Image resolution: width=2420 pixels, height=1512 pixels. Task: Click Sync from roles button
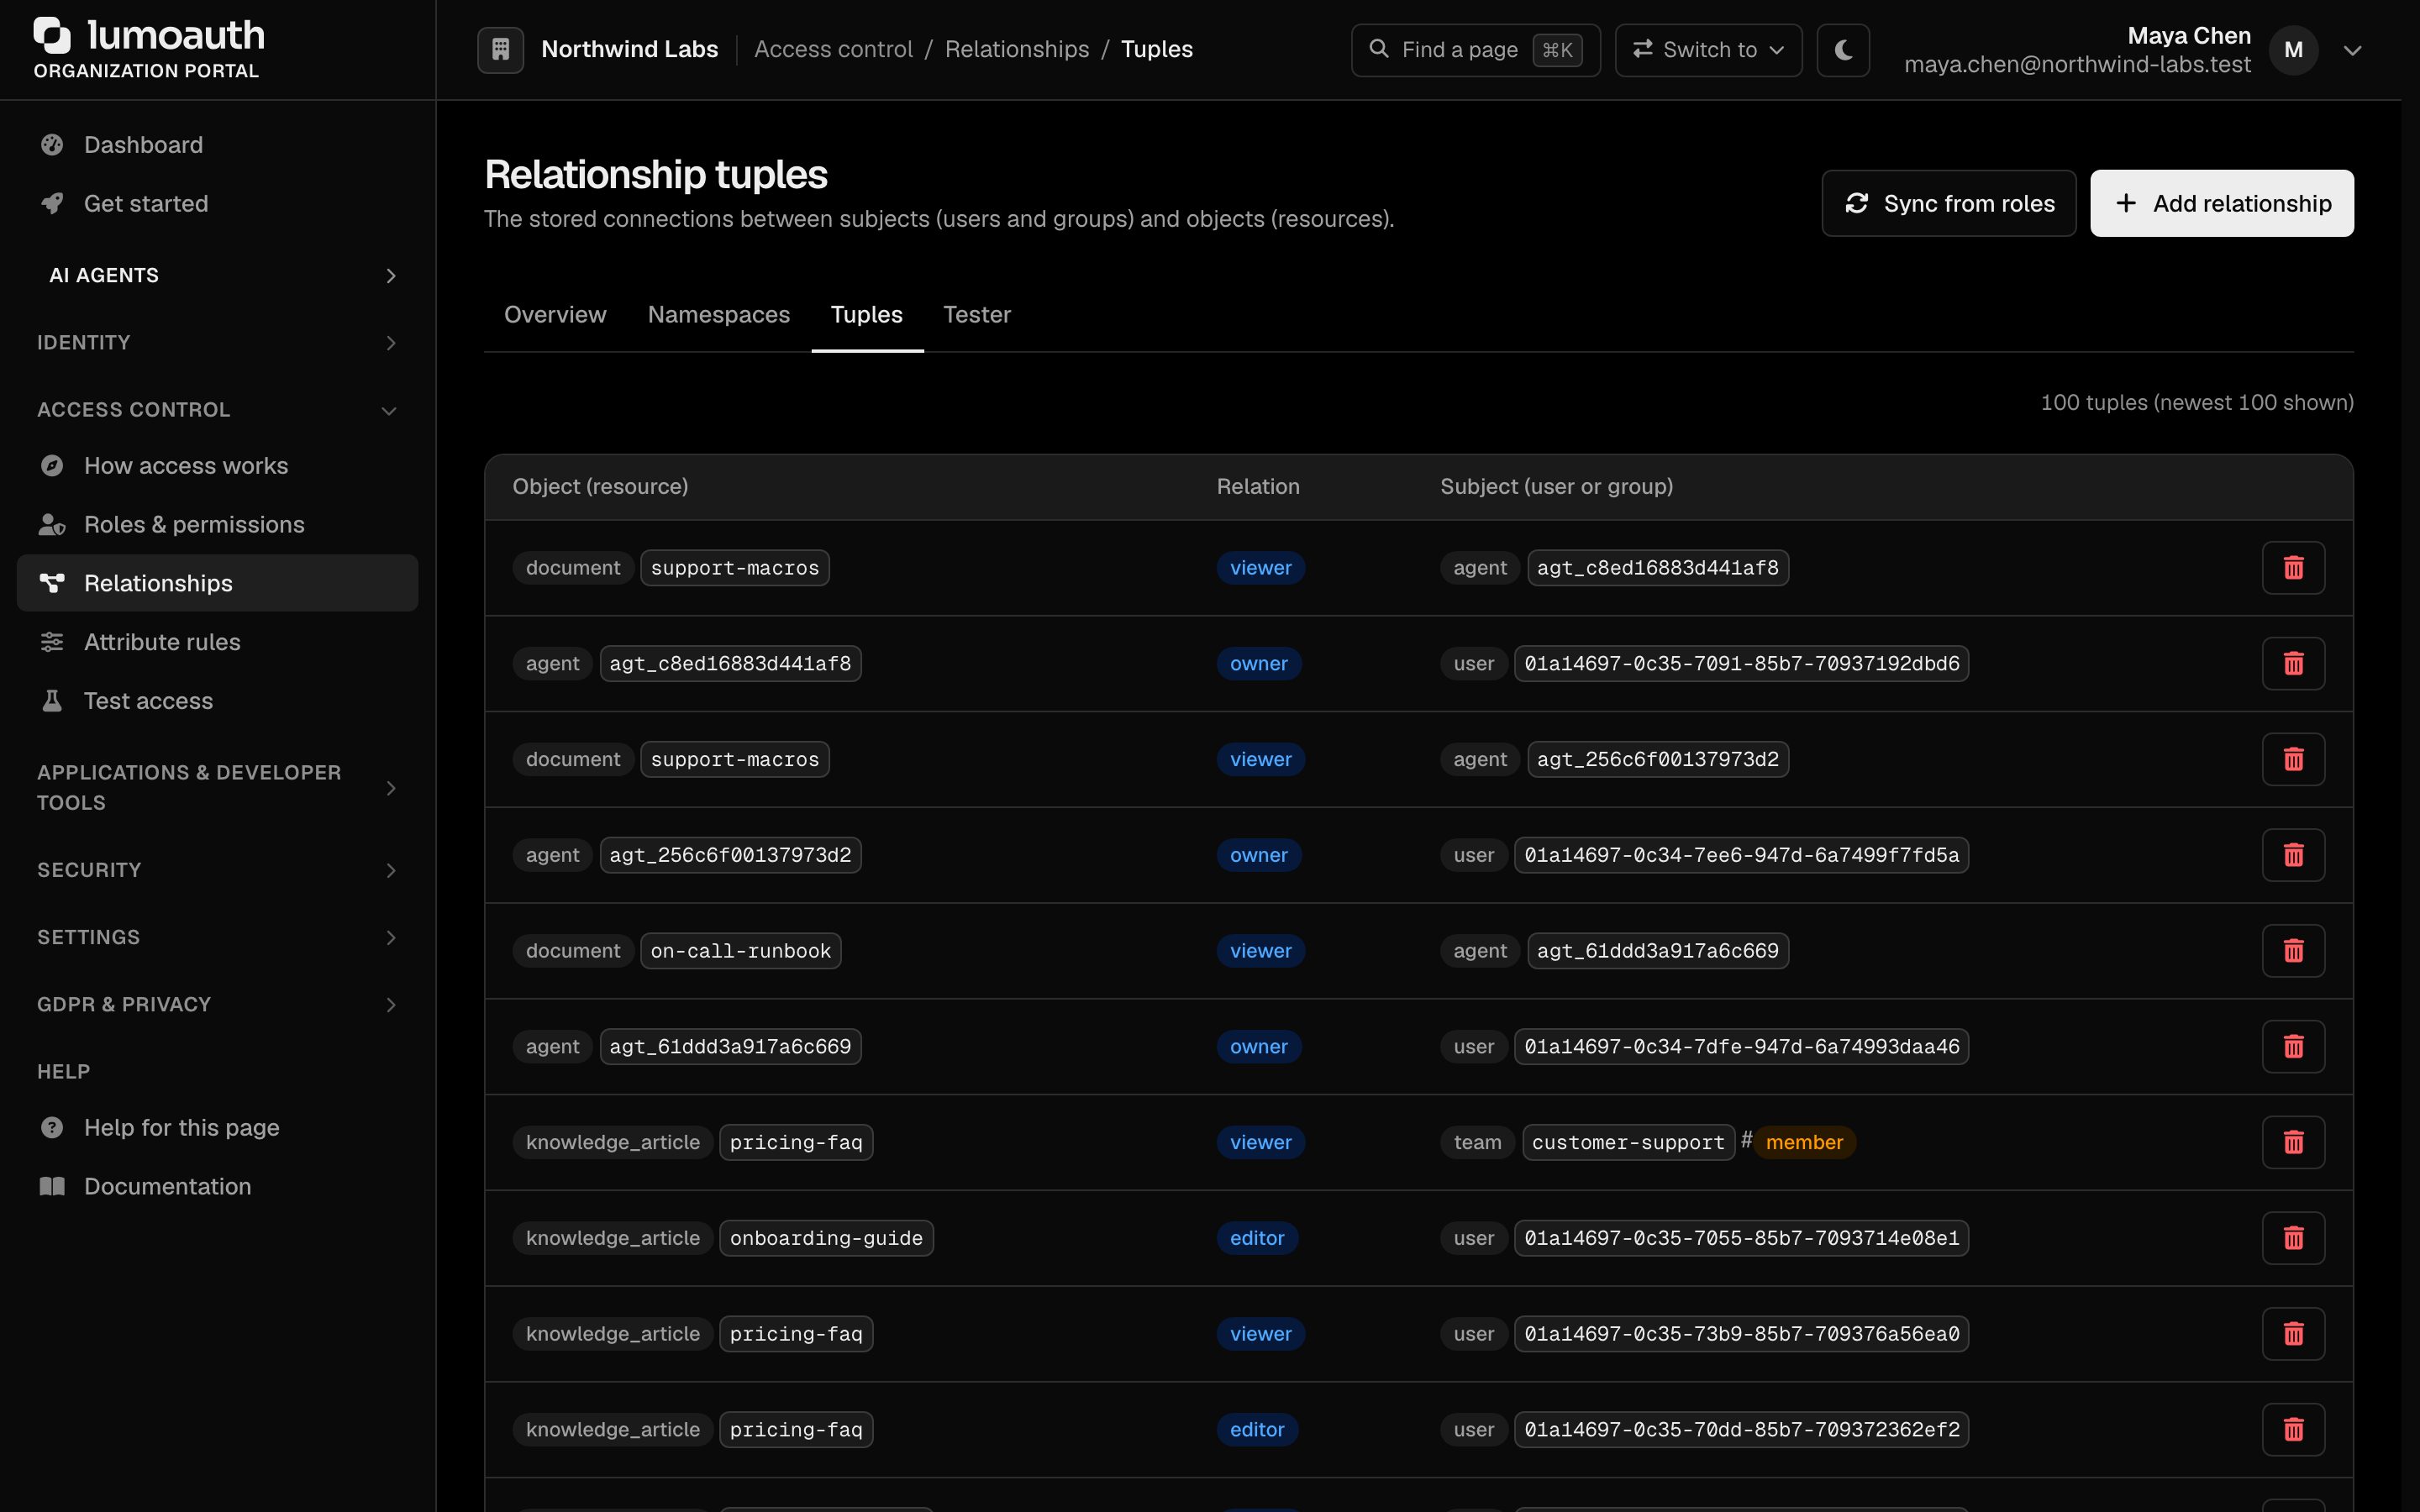(x=1948, y=204)
